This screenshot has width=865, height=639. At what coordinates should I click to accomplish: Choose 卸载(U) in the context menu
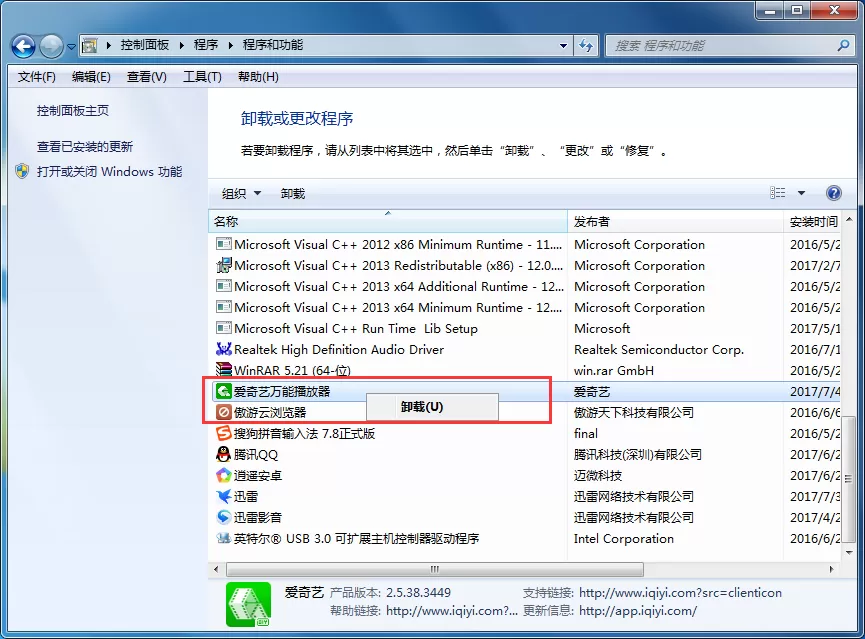click(x=432, y=407)
